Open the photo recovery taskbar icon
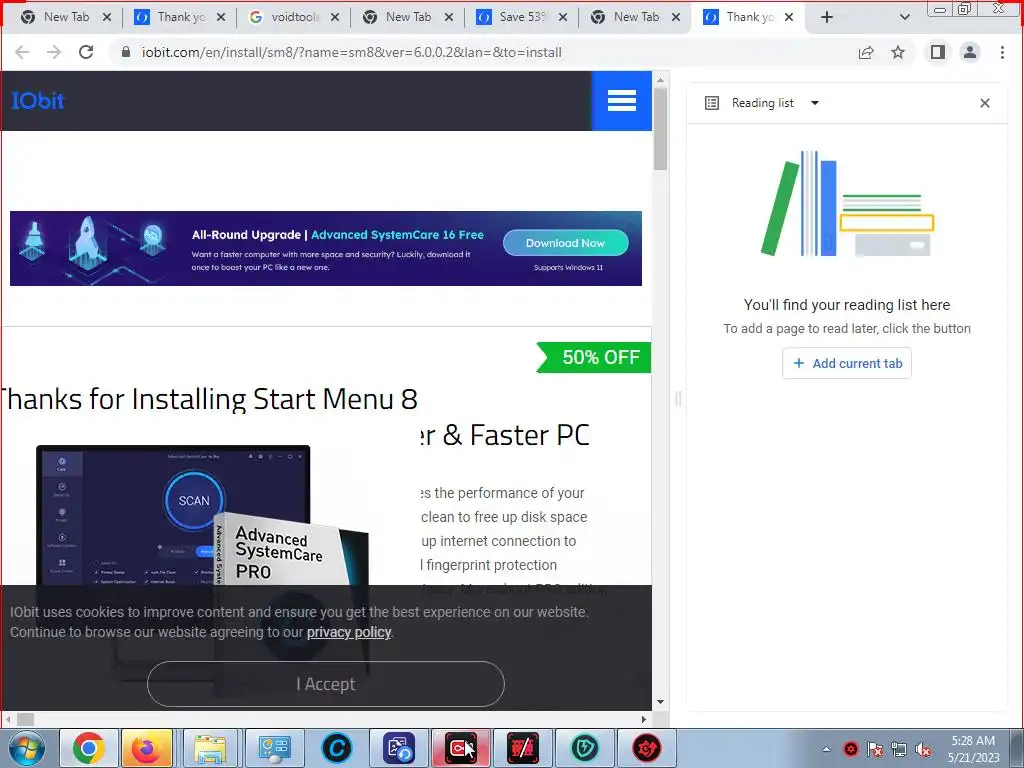 click(x=399, y=748)
